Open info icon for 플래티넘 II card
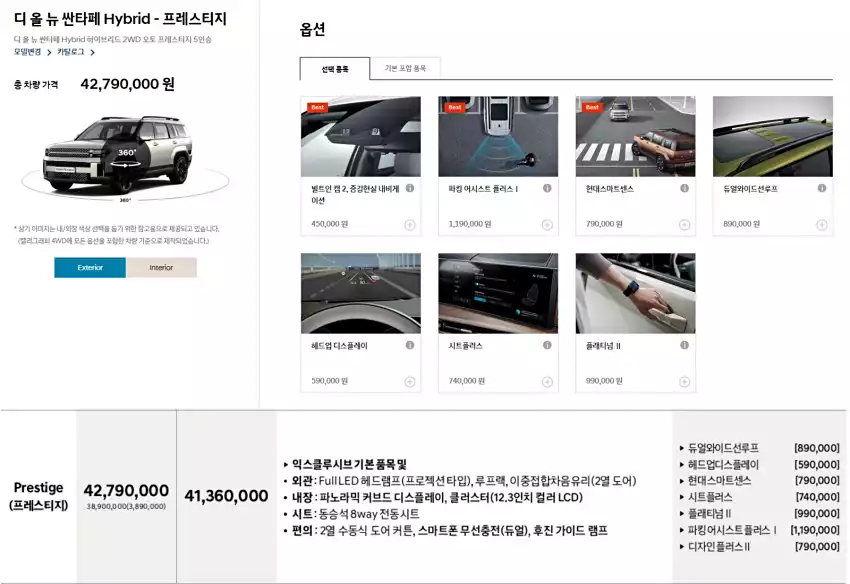This screenshot has width=850, height=584. 685,345
